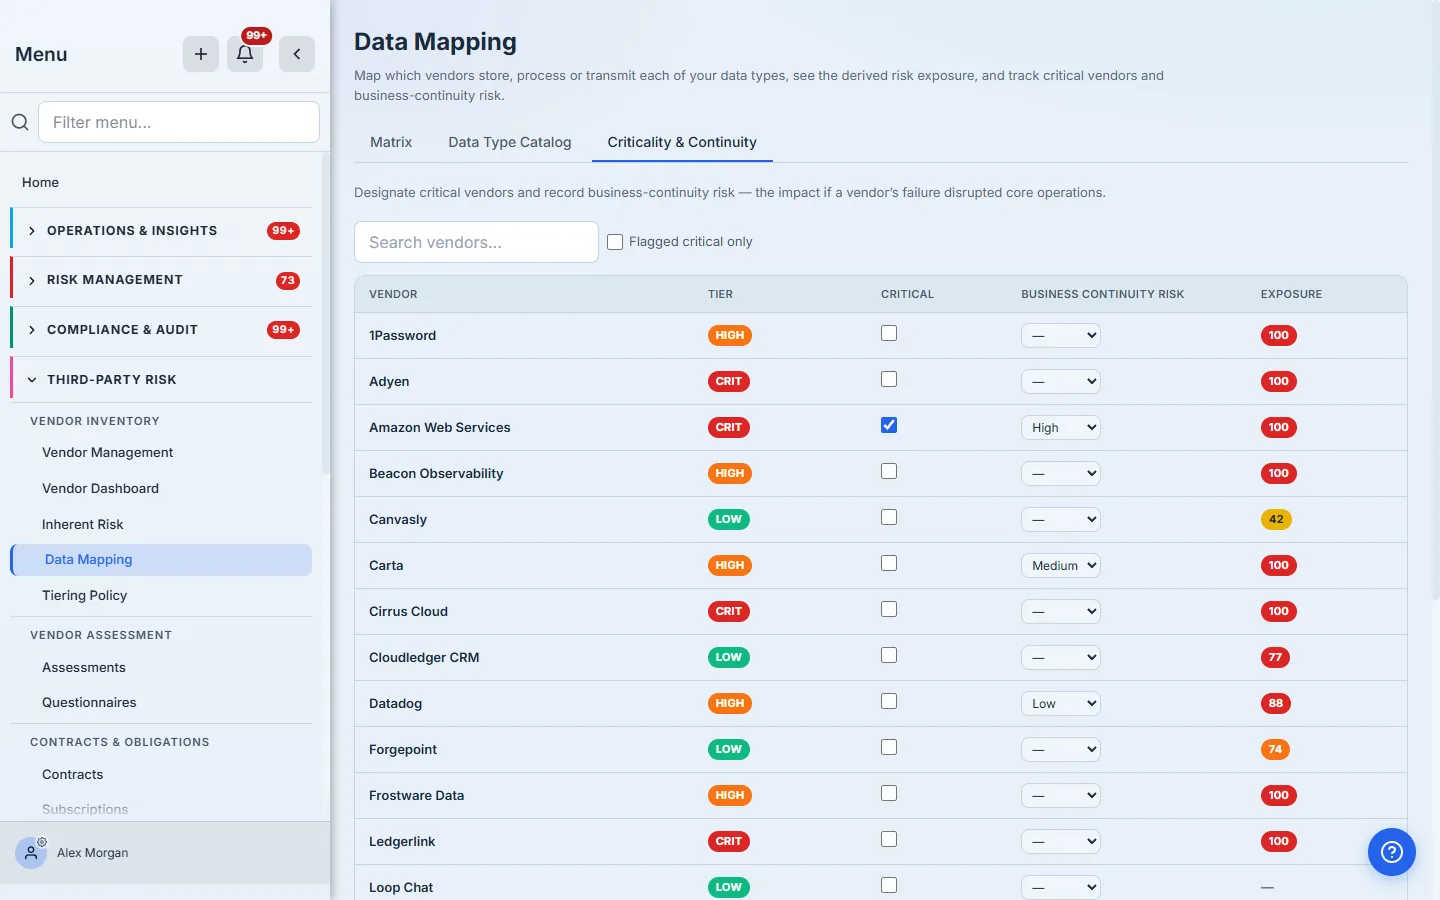Click the exposure badge 77 for Cloudledger CRM

coord(1275,658)
